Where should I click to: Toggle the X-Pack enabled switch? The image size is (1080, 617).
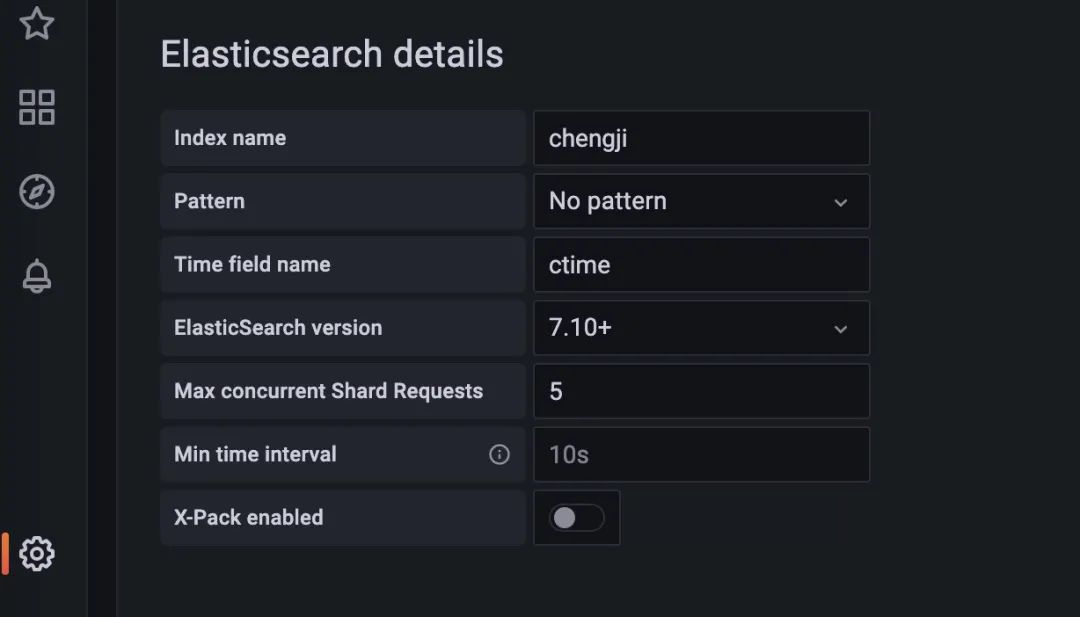577,518
